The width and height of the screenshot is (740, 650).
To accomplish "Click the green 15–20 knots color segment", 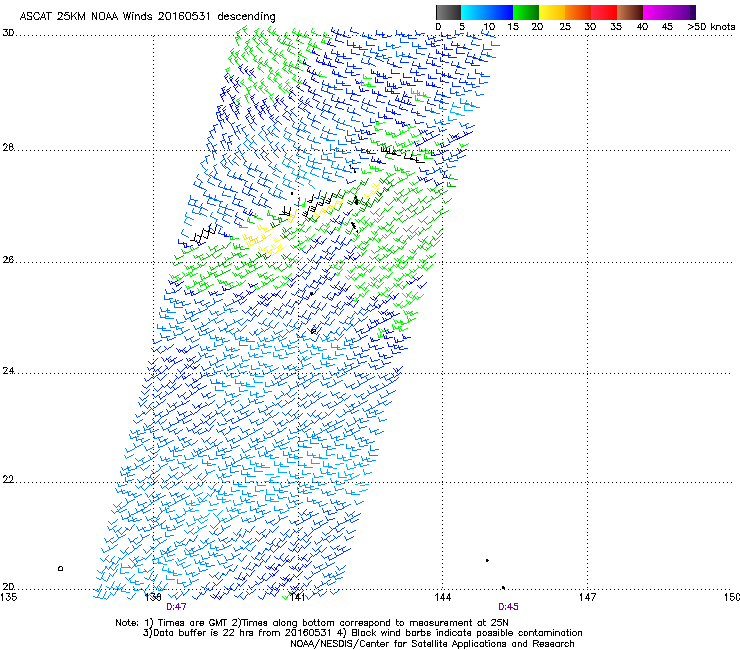I will (x=526, y=12).
